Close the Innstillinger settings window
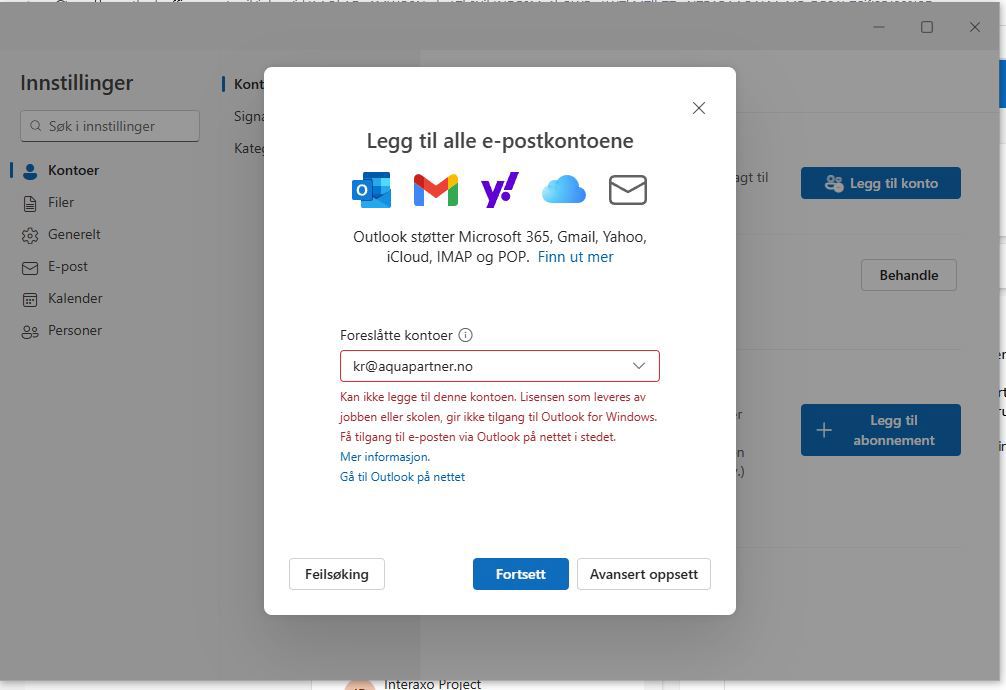The width and height of the screenshot is (1006, 690). click(975, 27)
